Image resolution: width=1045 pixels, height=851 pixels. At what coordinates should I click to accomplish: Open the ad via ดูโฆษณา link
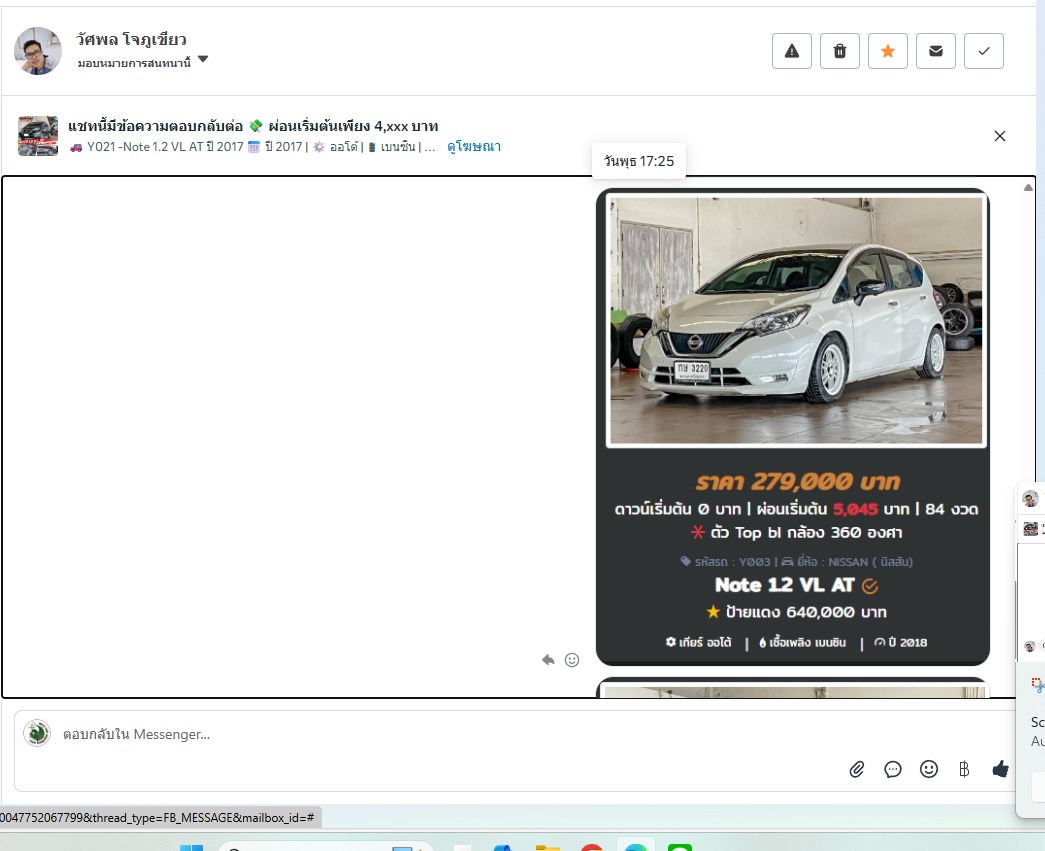(474, 147)
